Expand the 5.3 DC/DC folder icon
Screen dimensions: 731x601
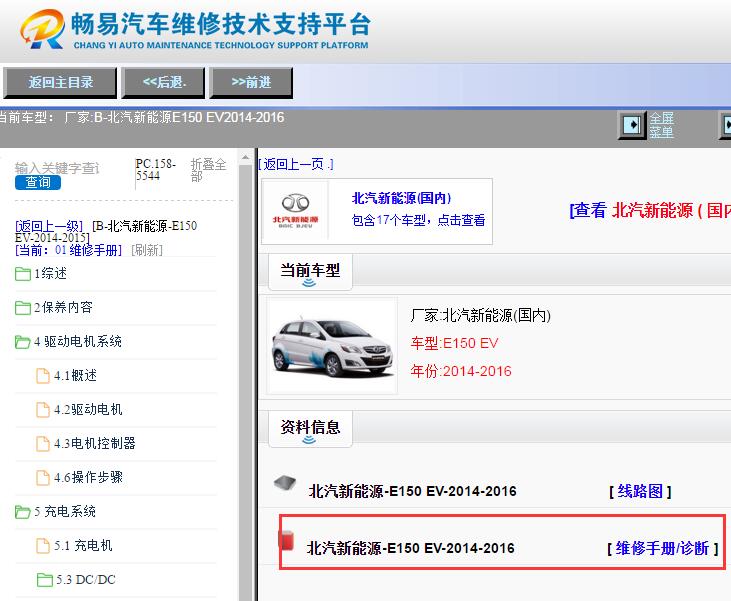(x=45, y=580)
